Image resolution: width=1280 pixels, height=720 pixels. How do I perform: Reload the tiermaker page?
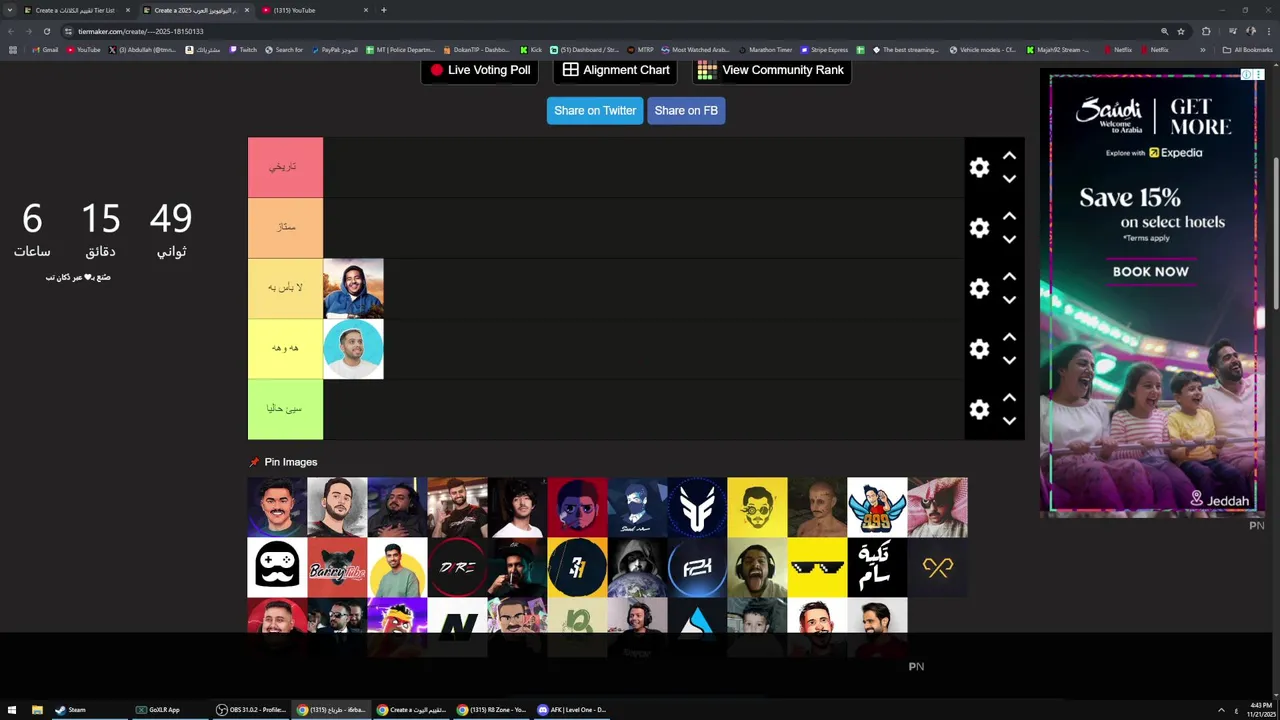(x=46, y=31)
